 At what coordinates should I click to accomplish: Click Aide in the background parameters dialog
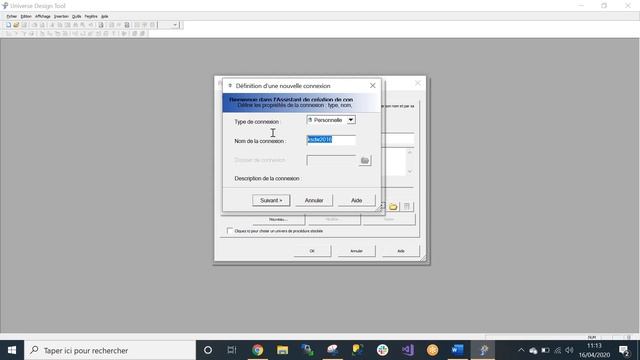click(x=401, y=251)
